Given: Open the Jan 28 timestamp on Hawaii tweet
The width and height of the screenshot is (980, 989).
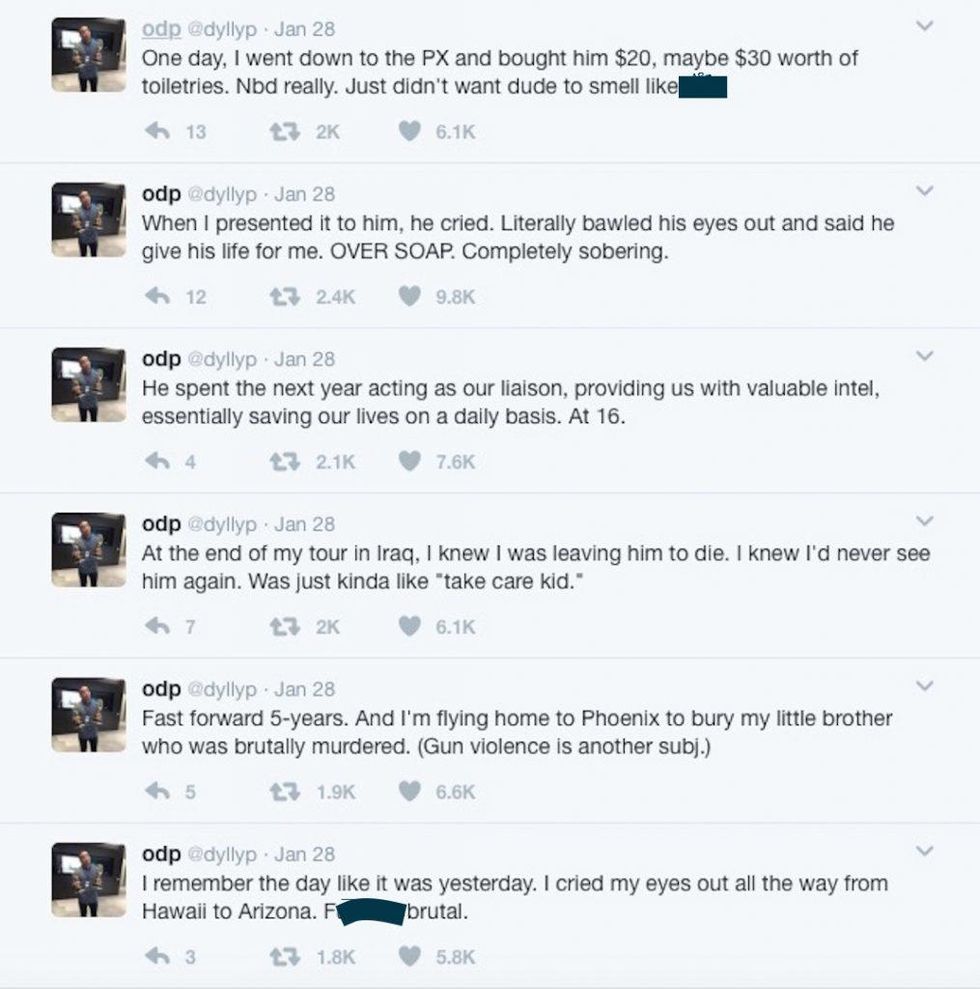Looking at the screenshot, I should pyautogui.click(x=305, y=854).
